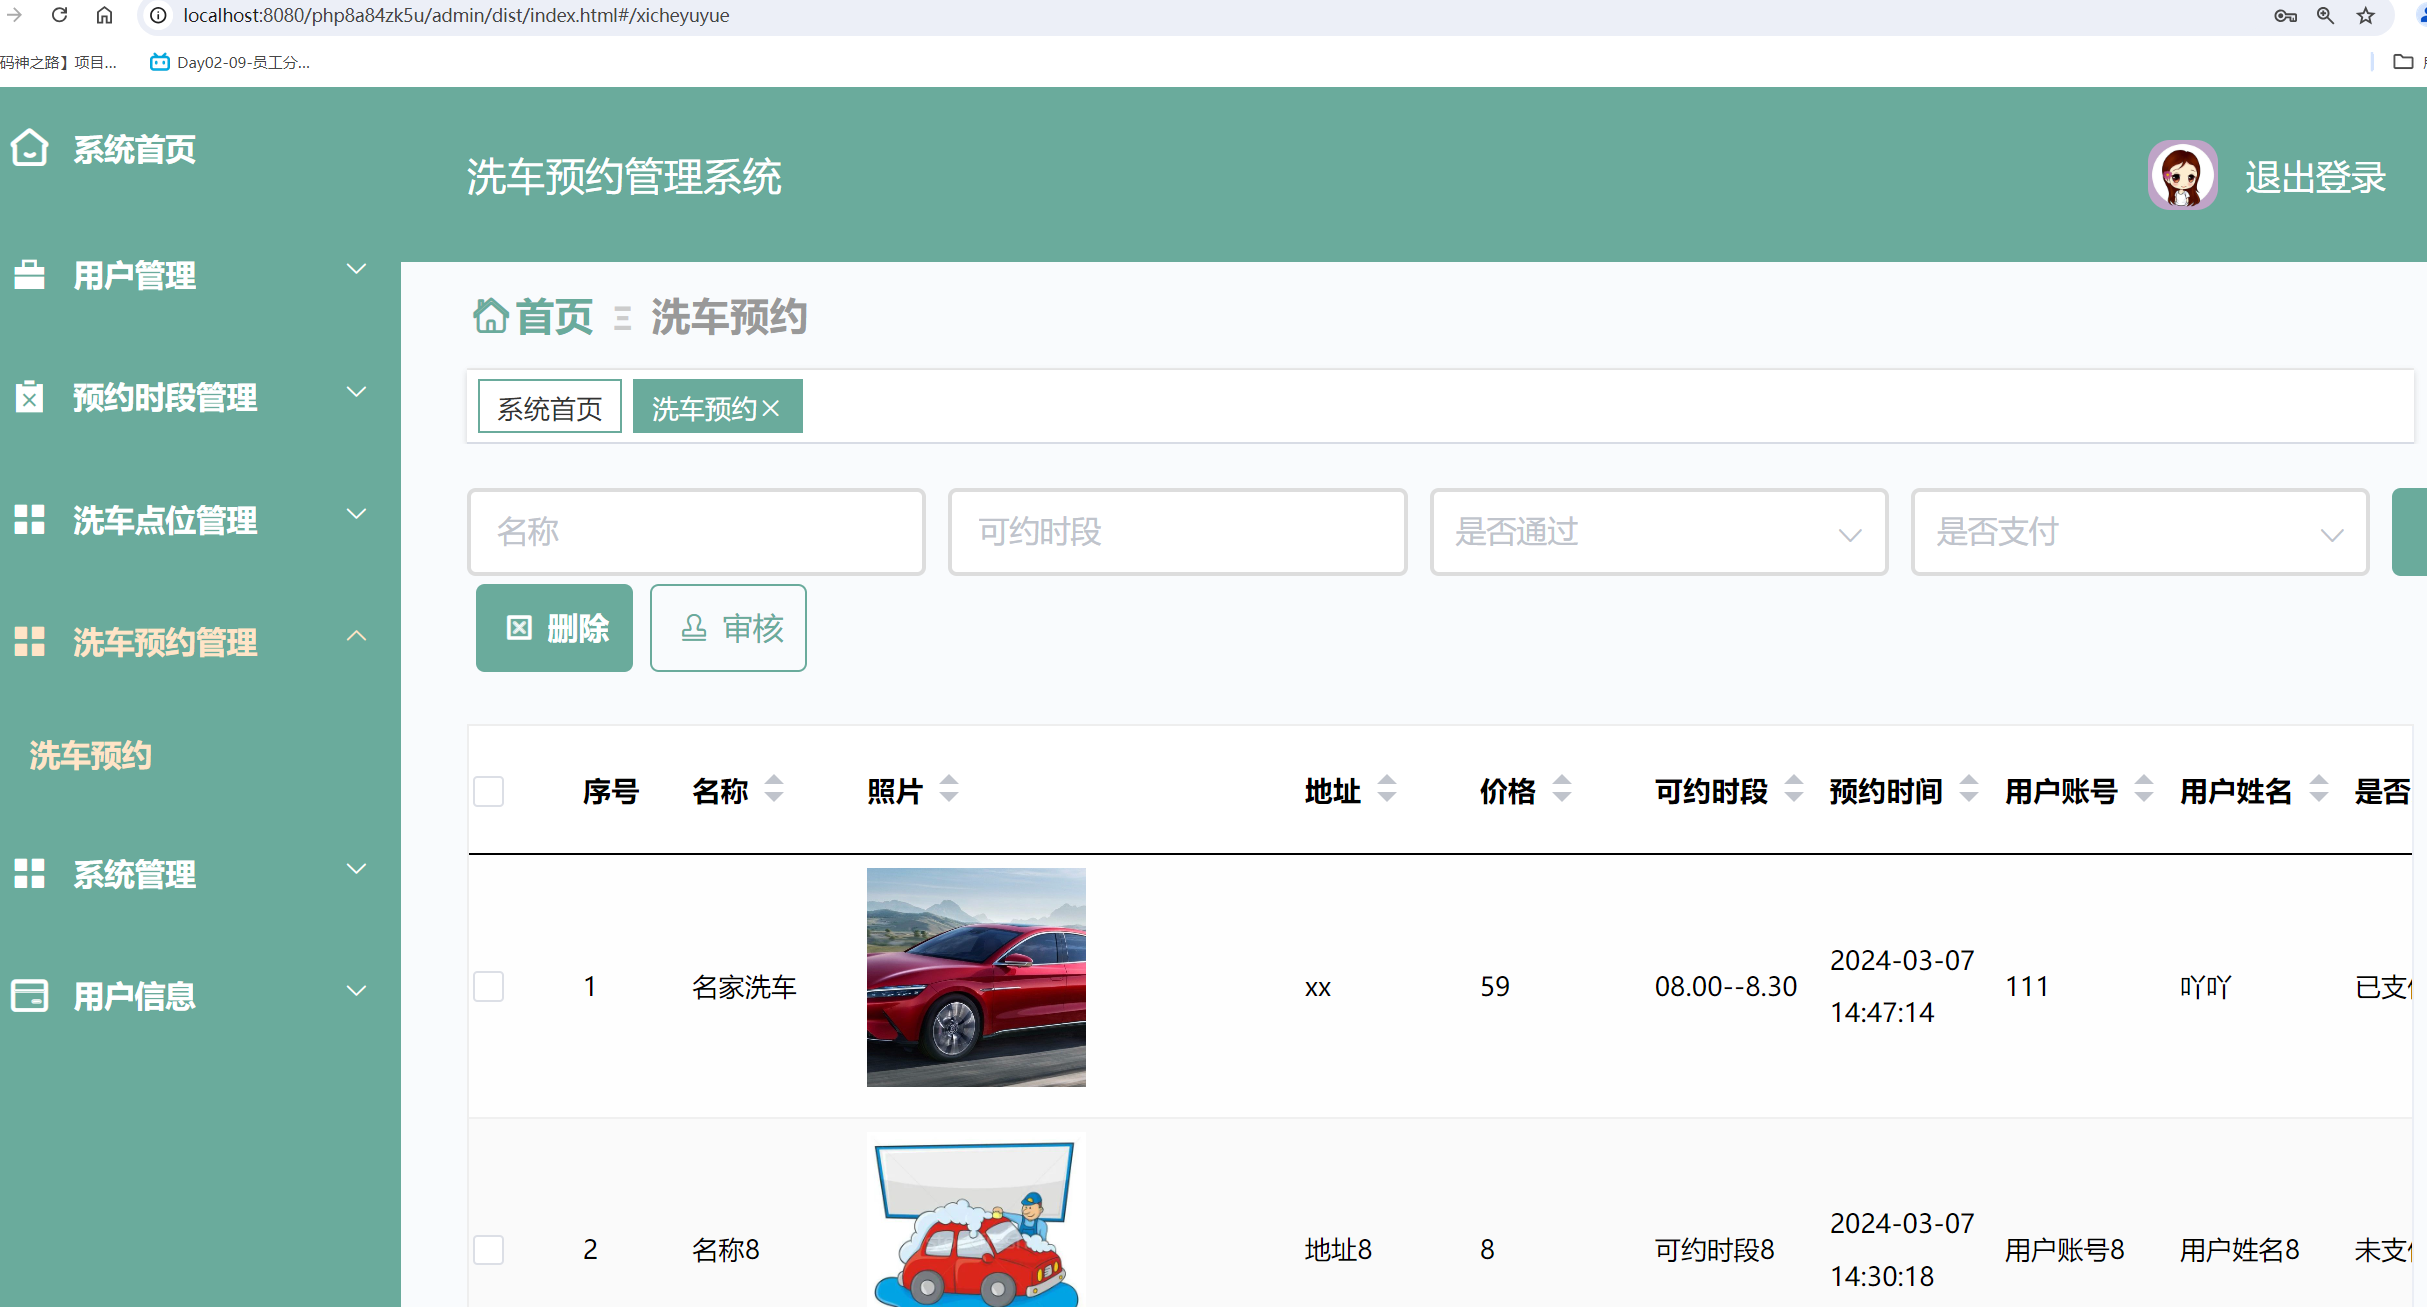Collapse 洗车预约管理 menu chevron
The height and width of the screenshot is (1307, 2427).
[x=356, y=636]
